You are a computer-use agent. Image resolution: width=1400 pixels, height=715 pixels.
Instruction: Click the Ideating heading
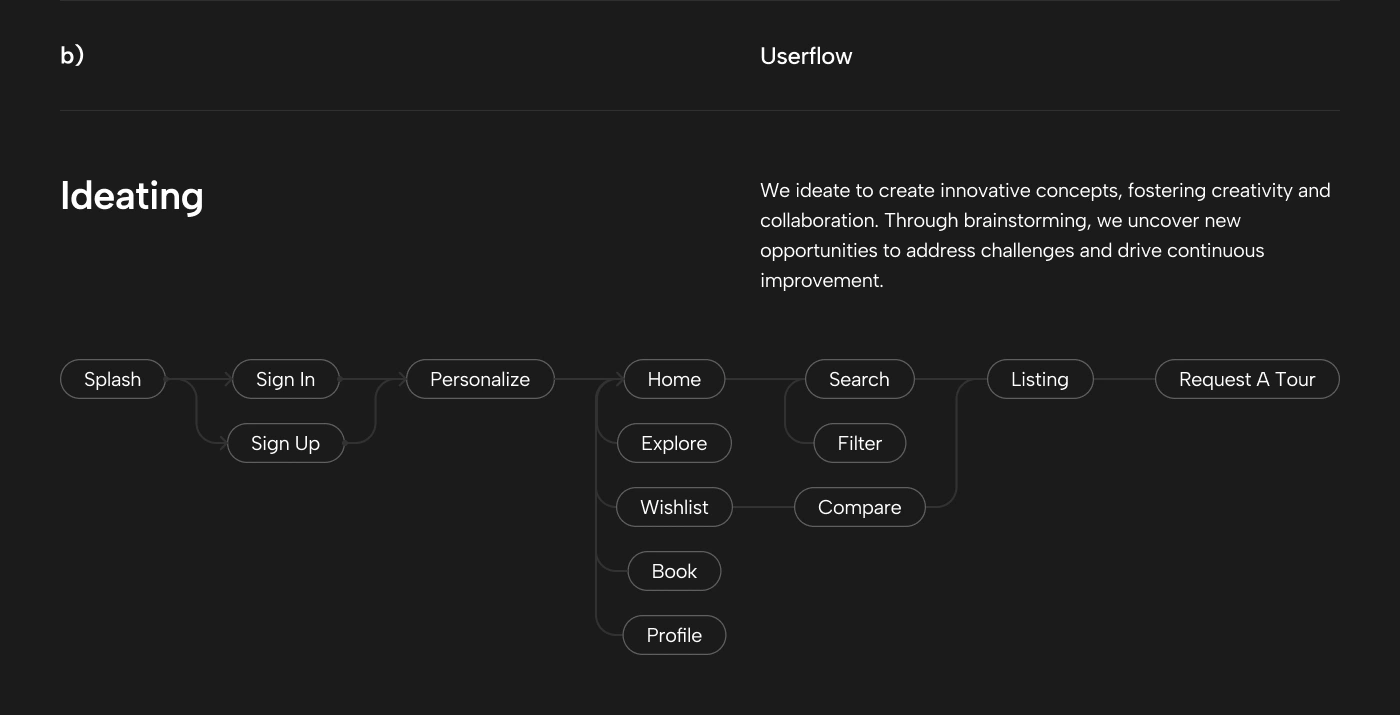point(132,196)
